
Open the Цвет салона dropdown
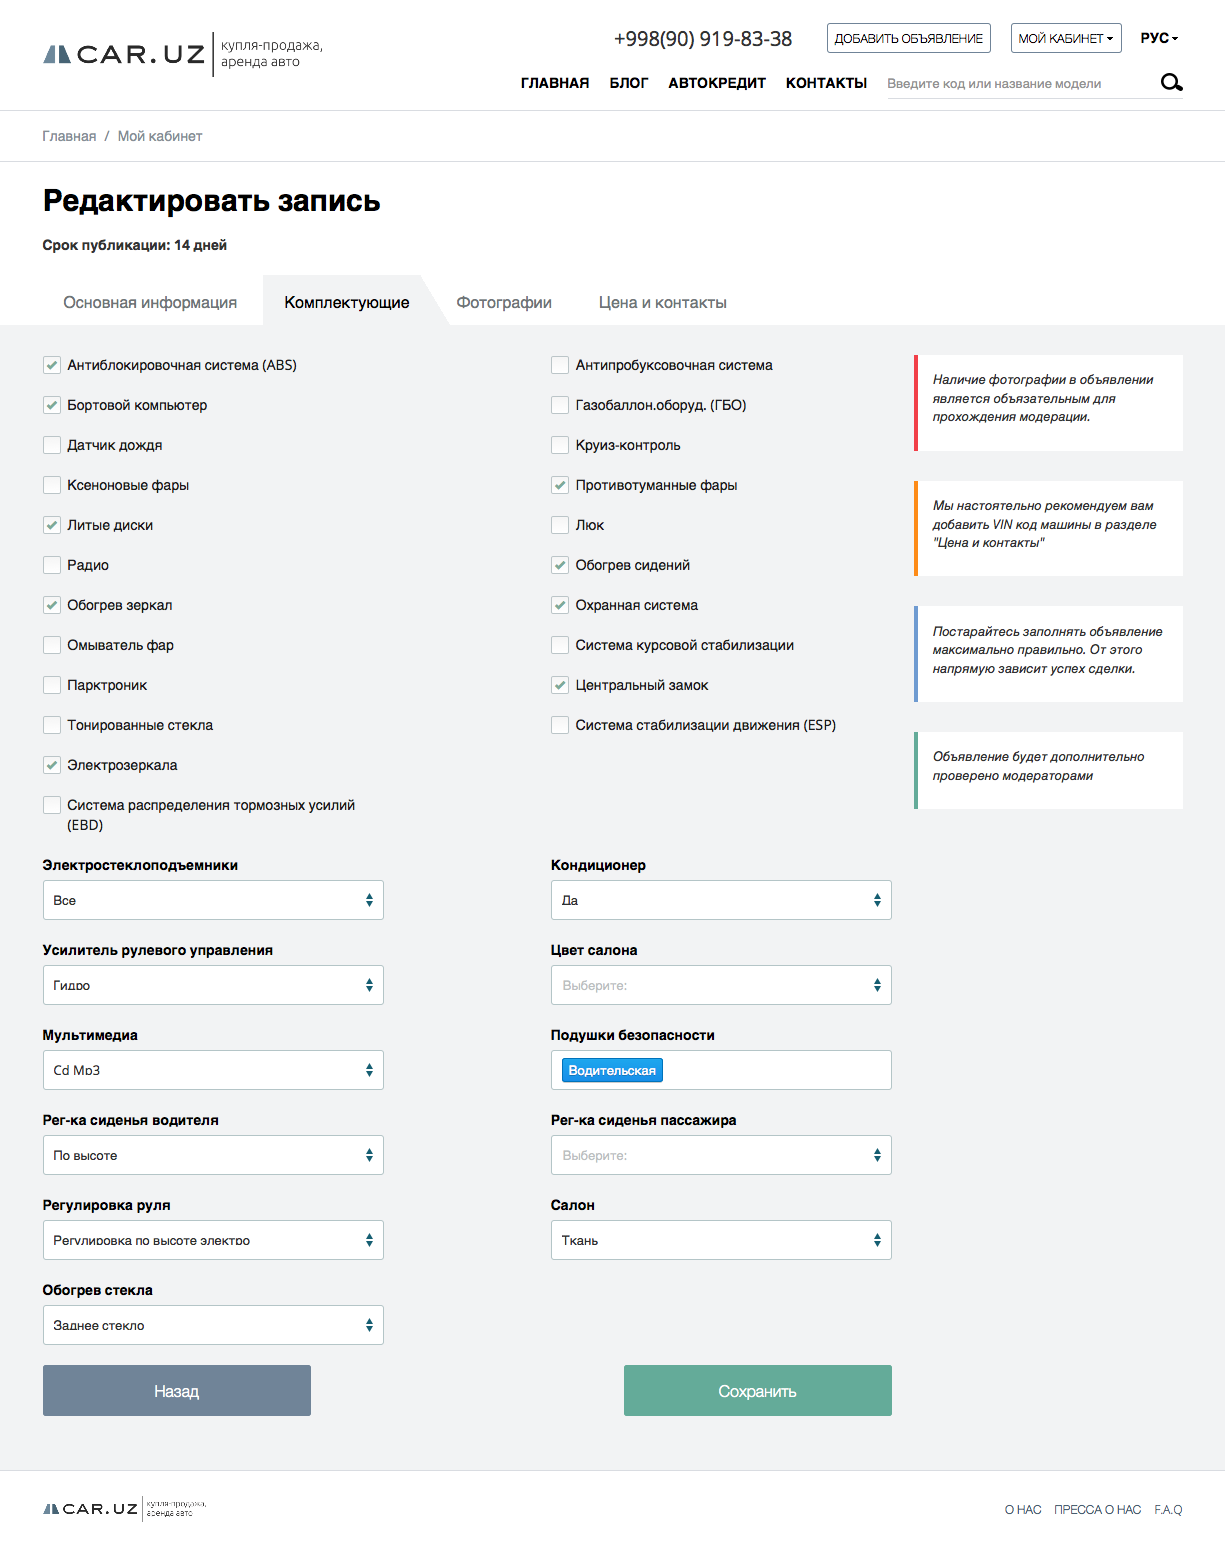coord(721,985)
